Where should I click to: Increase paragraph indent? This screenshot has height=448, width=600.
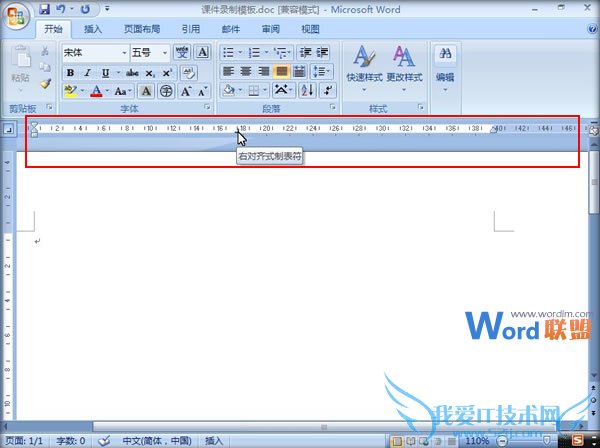coord(323,52)
